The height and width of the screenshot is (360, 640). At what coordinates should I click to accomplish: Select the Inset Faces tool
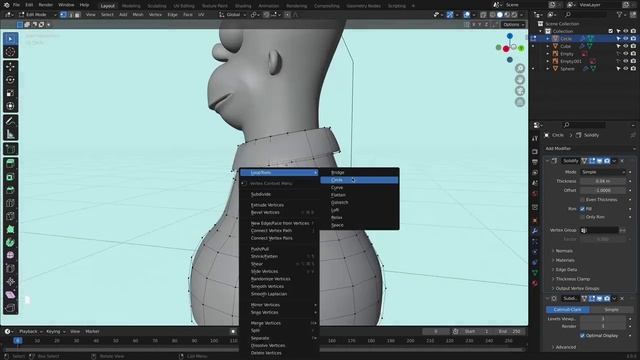[x=10, y=177]
